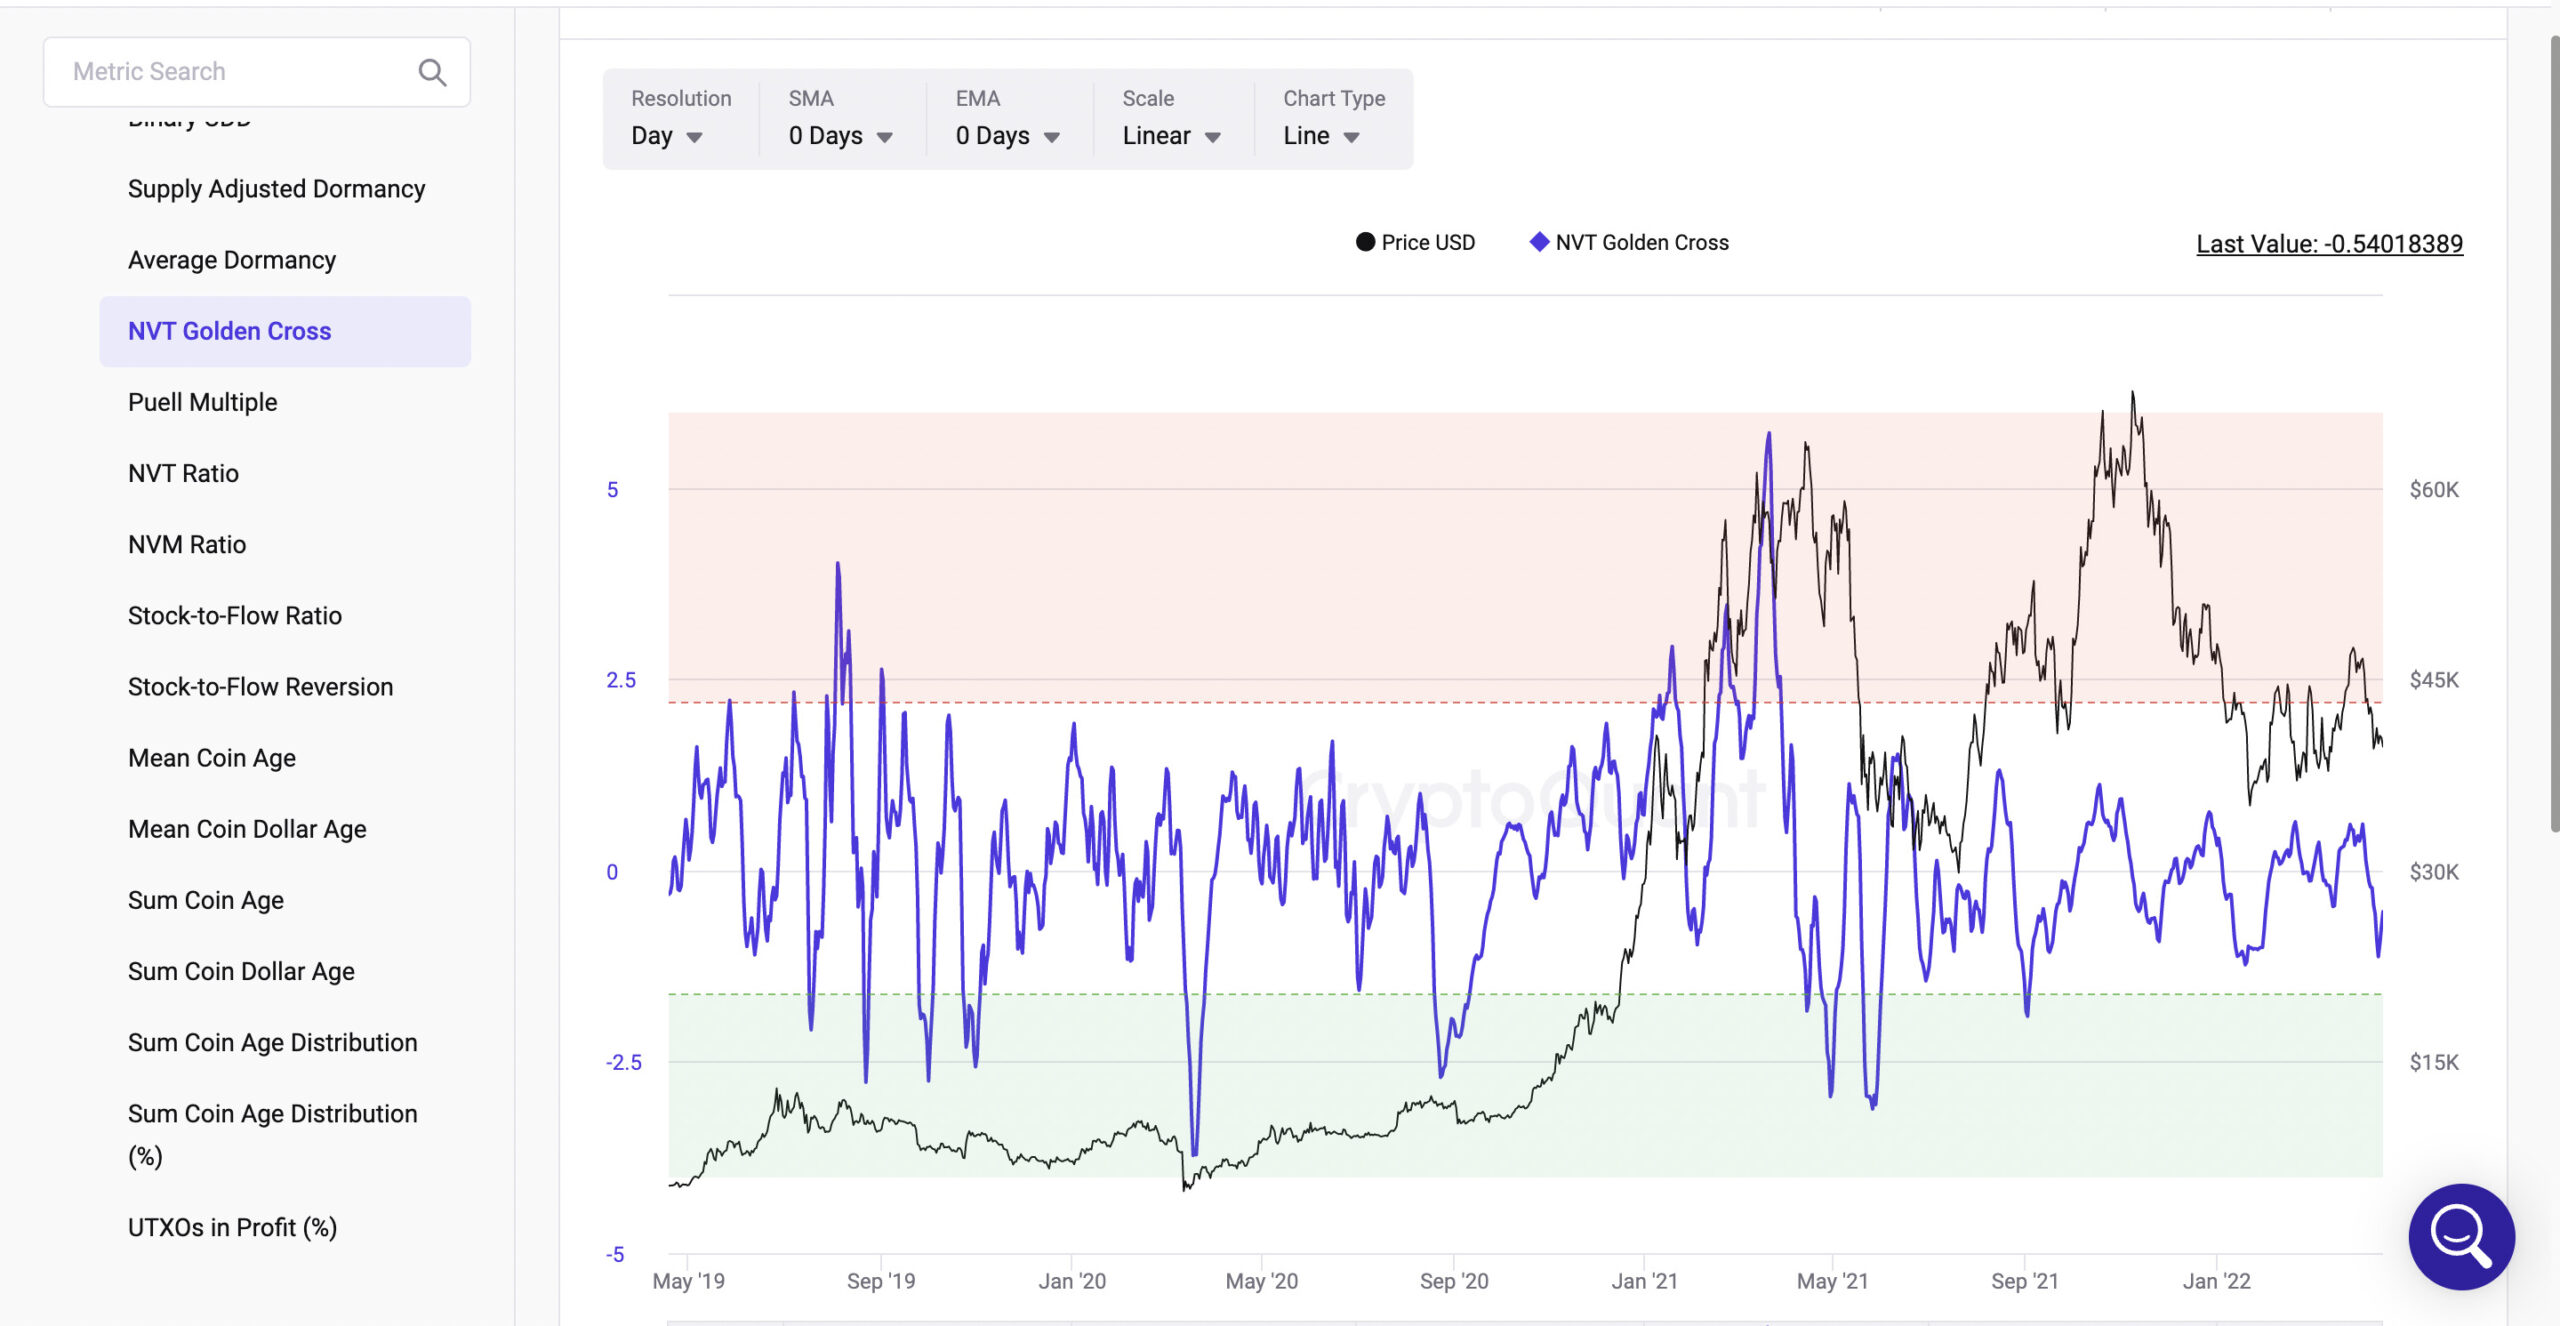Open the SMA 0 Days dropdown

[840, 135]
